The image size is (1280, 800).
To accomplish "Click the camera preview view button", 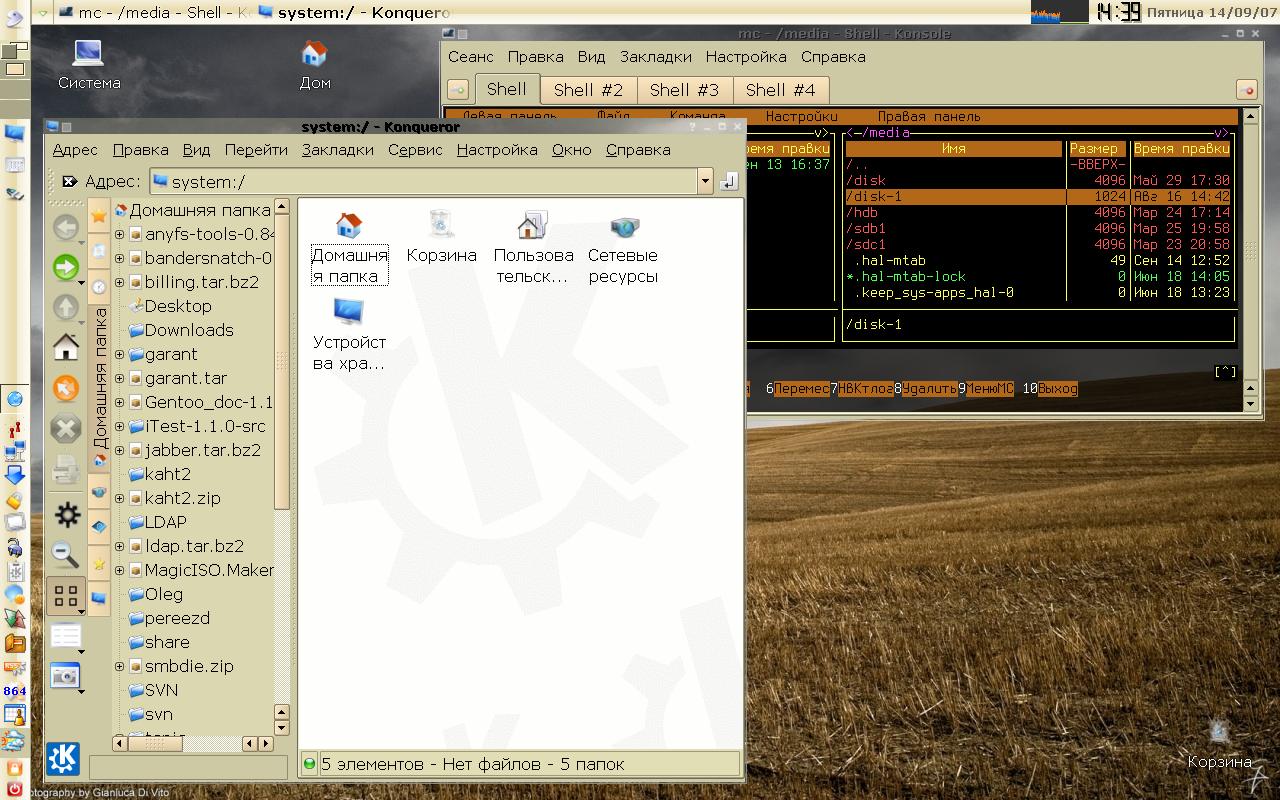I will [66, 677].
